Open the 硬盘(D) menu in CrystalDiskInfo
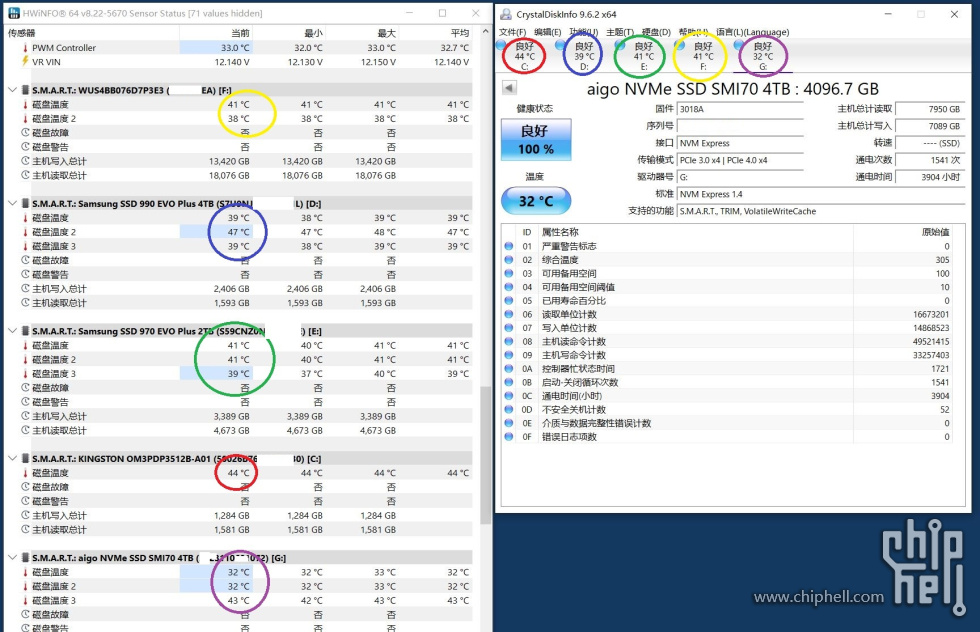This screenshot has height=632, width=980. pyautogui.click(x=656, y=32)
